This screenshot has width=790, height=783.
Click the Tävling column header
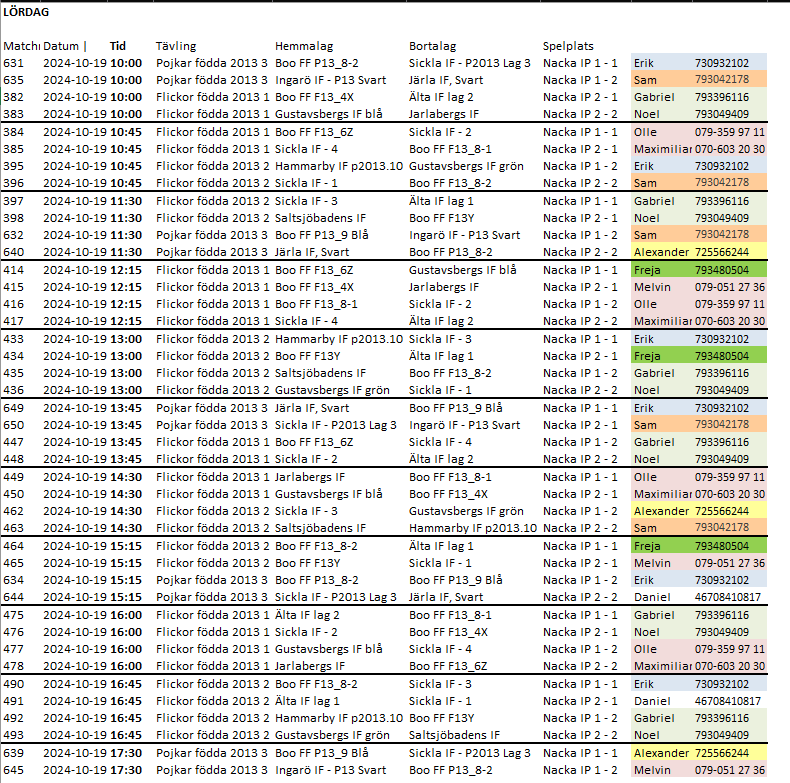click(x=176, y=46)
